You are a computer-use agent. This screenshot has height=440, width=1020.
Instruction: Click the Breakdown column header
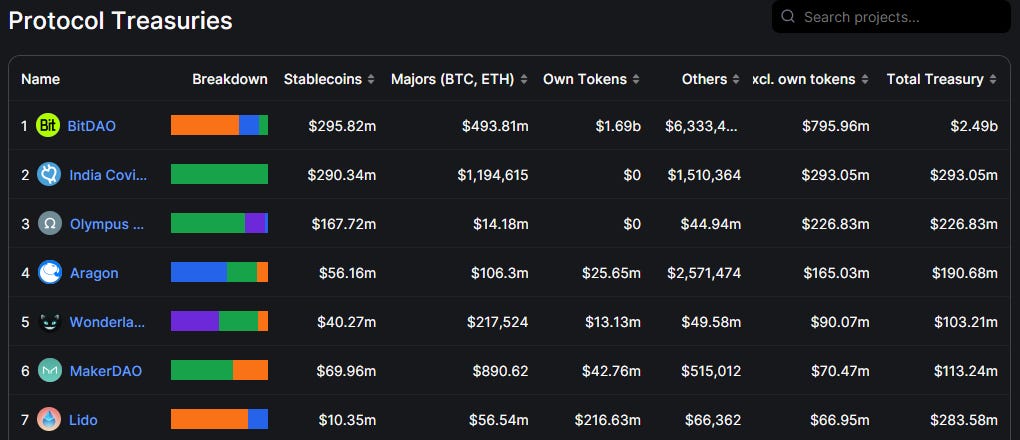pyautogui.click(x=230, y=79)
